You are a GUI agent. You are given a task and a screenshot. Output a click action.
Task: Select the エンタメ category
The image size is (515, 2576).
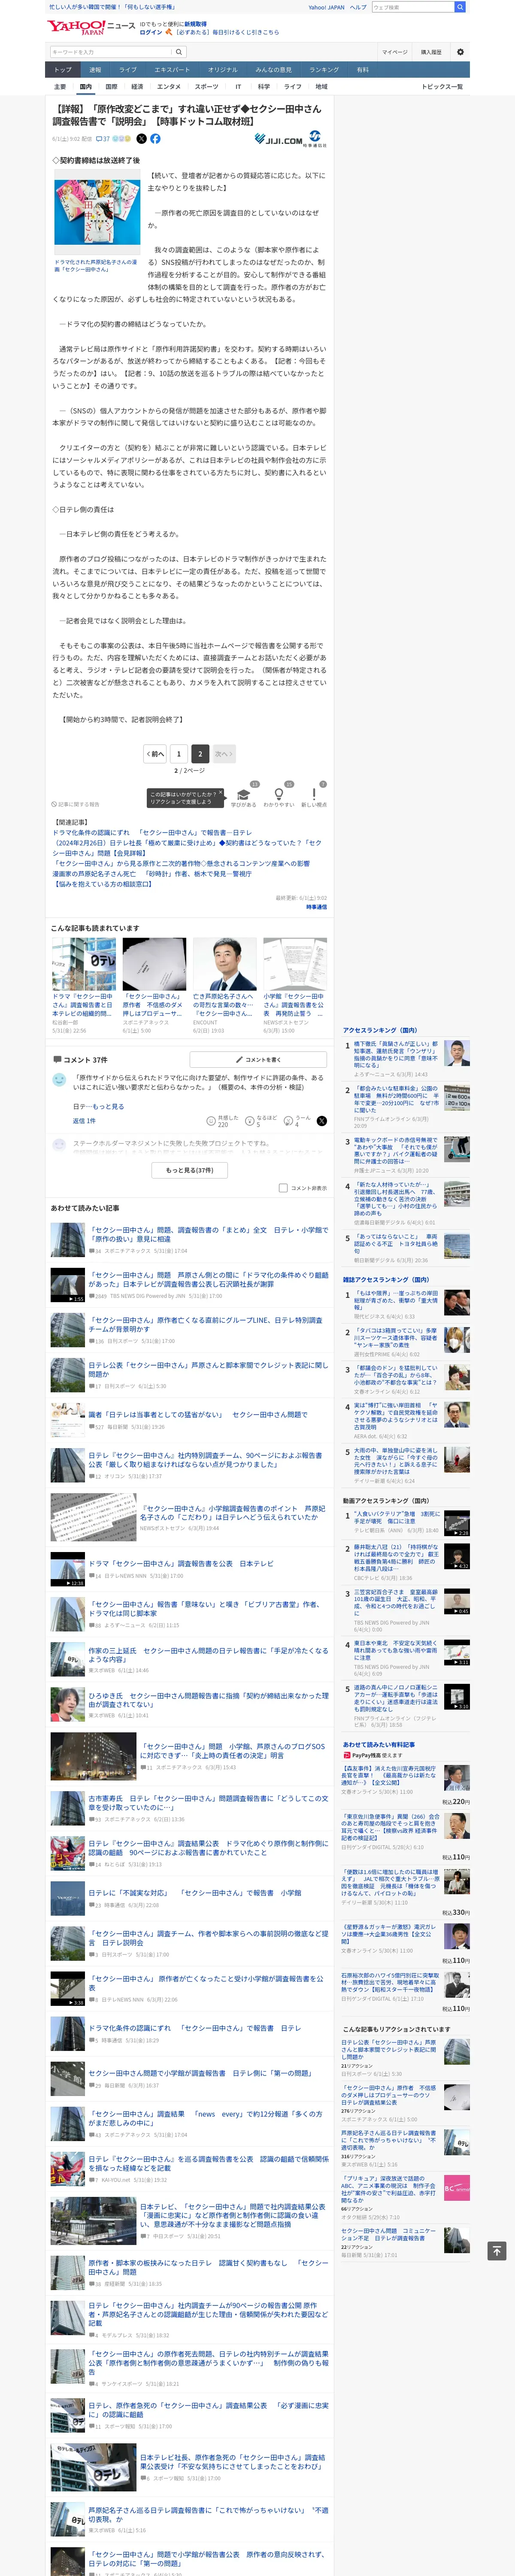coord(169,87)
